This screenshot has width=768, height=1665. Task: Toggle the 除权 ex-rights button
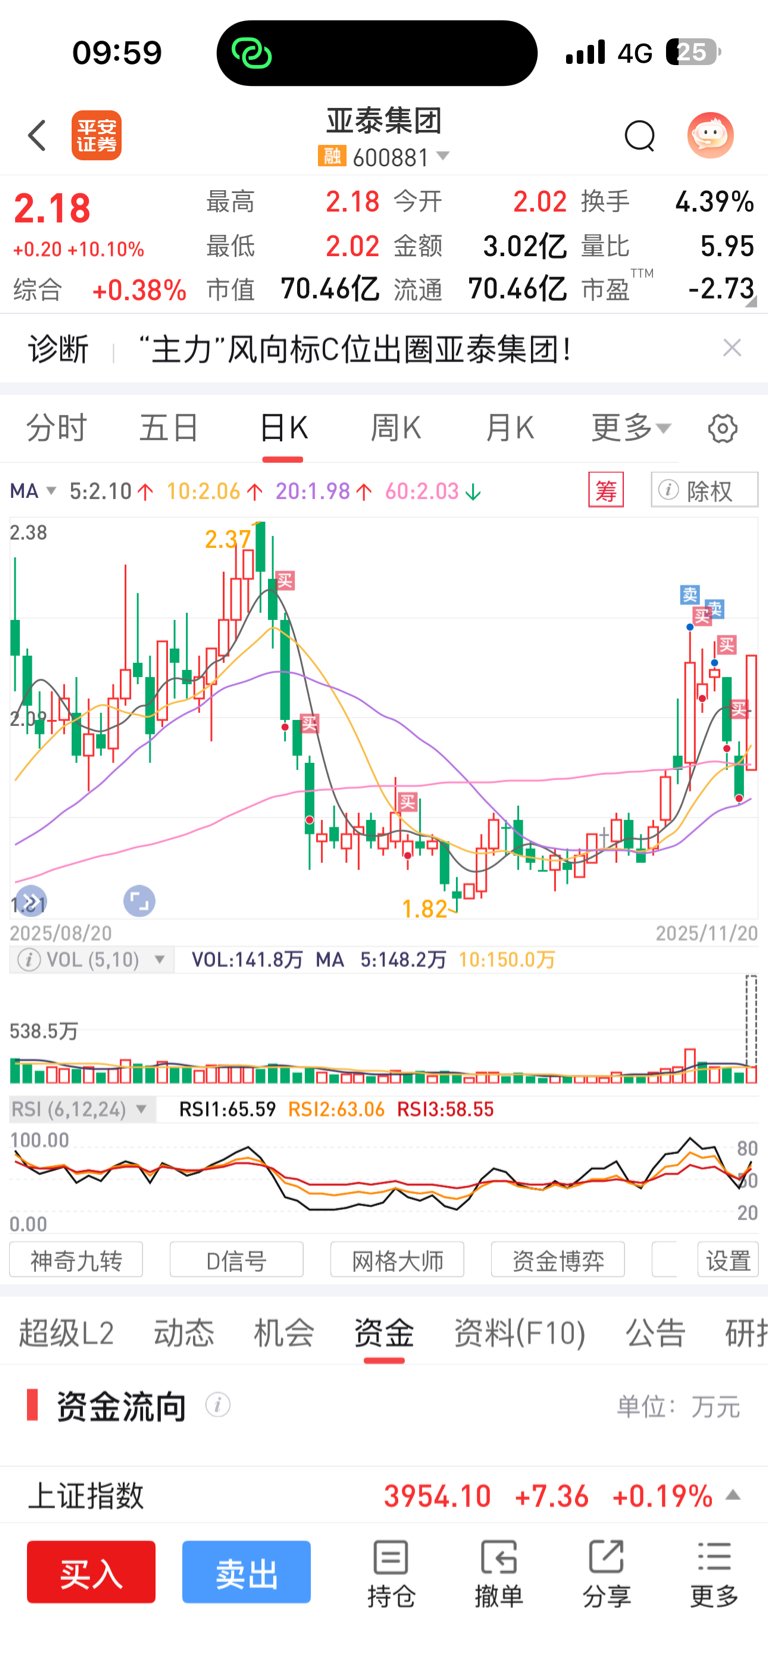pyautogui.click(x=704, y=490)
